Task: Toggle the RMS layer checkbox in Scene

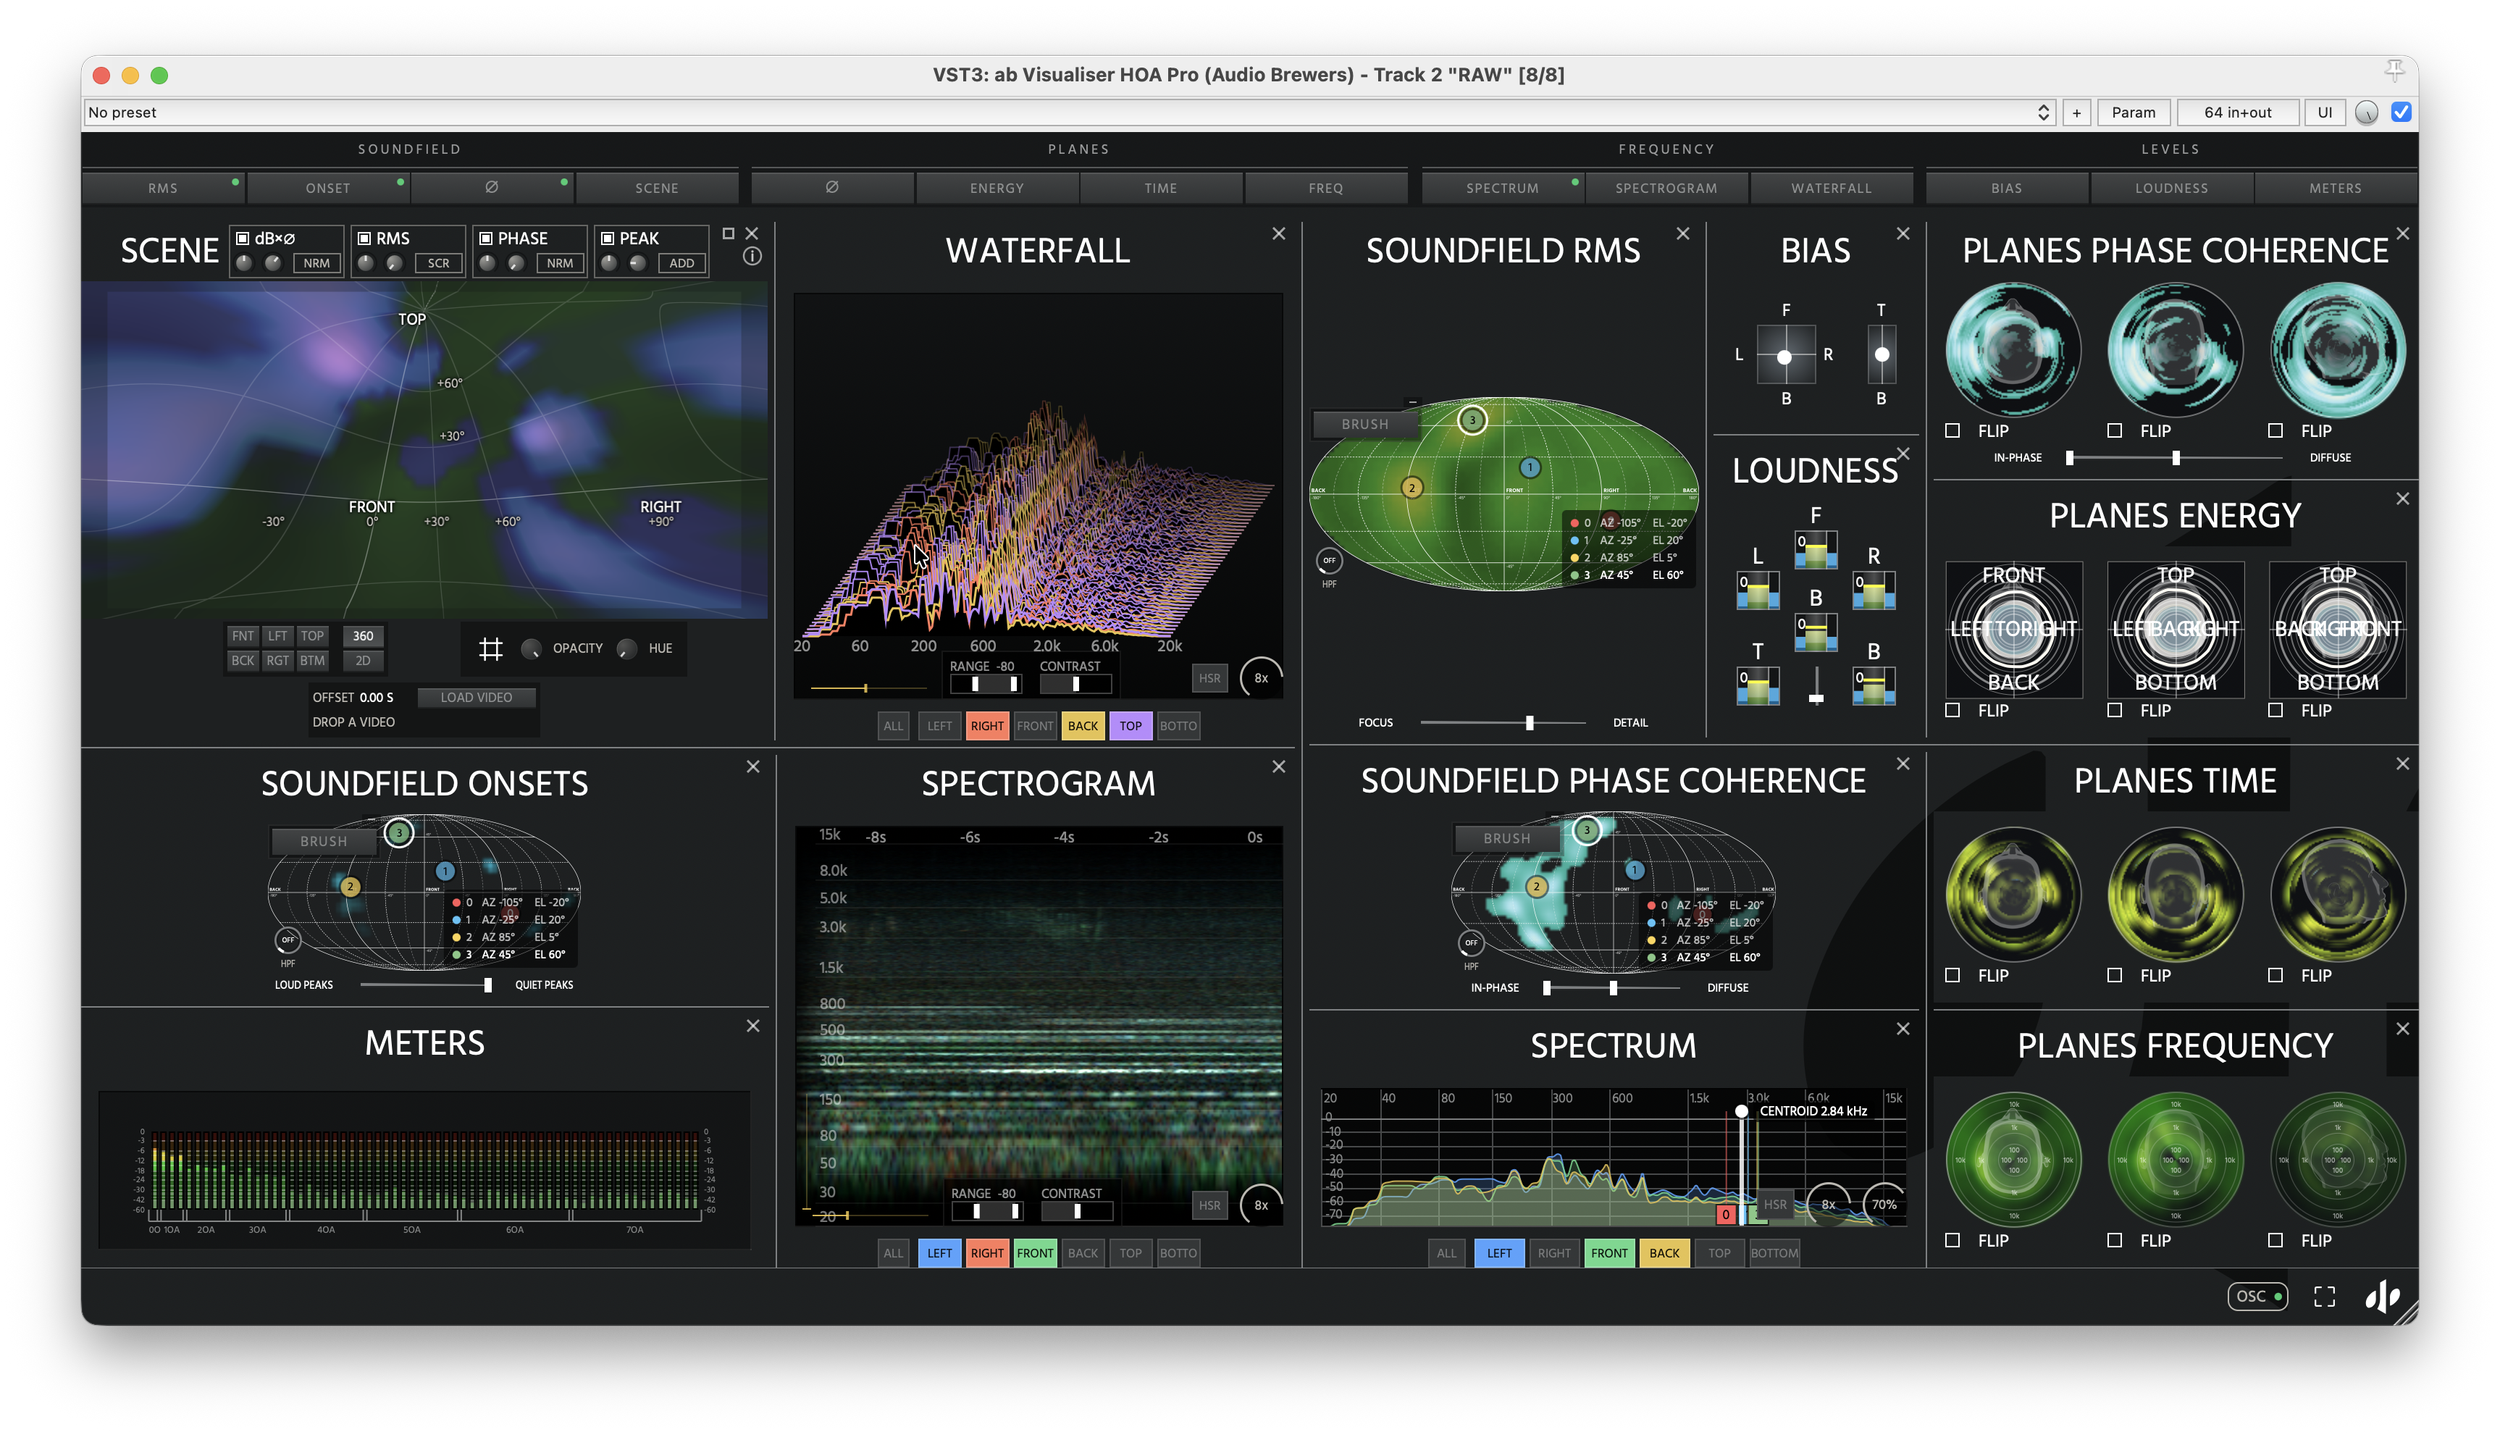Action: coord(364,238)
